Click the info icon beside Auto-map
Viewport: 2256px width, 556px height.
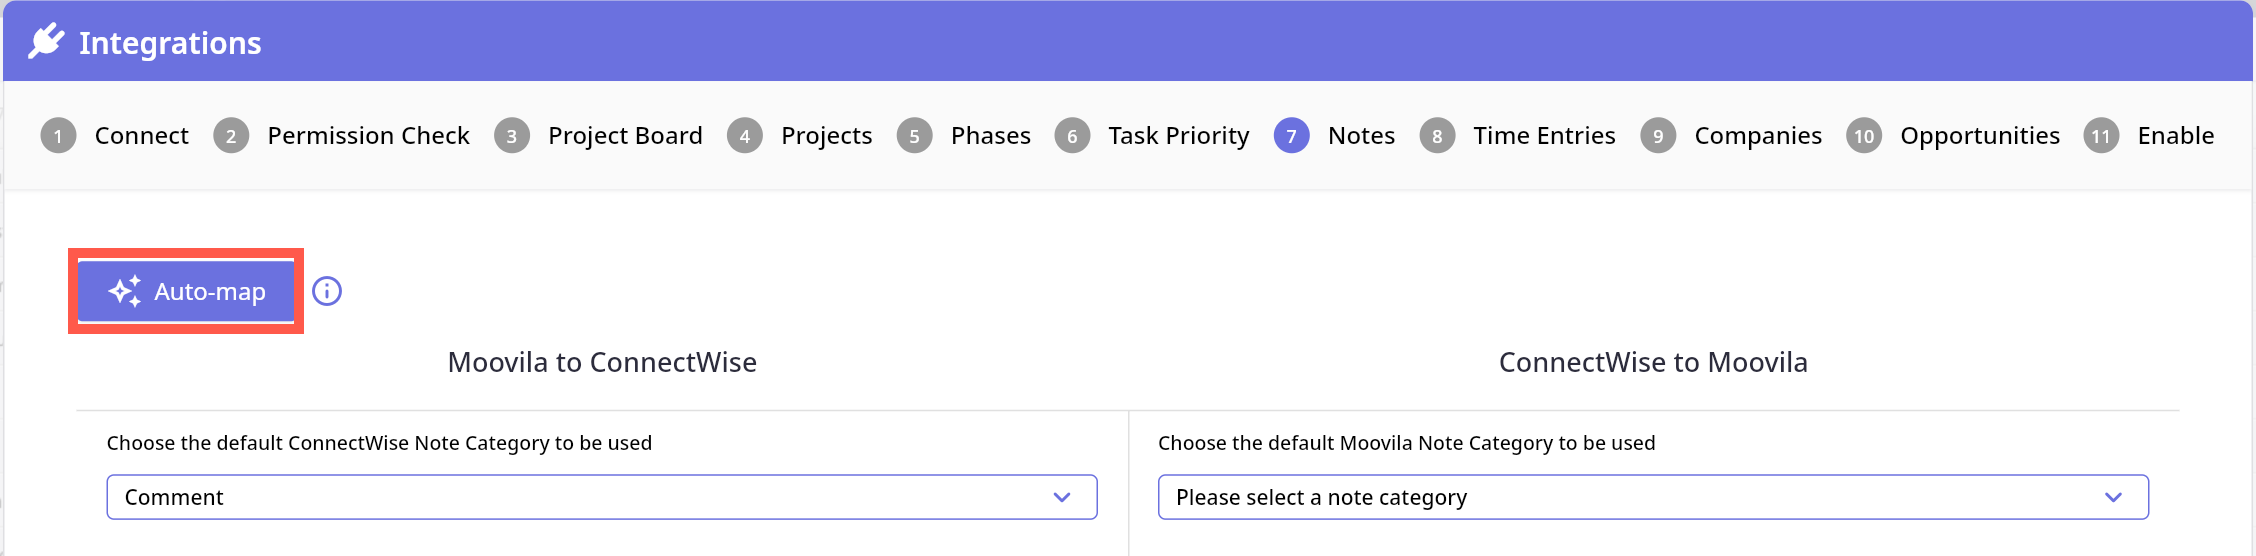(x=327, y=291)
